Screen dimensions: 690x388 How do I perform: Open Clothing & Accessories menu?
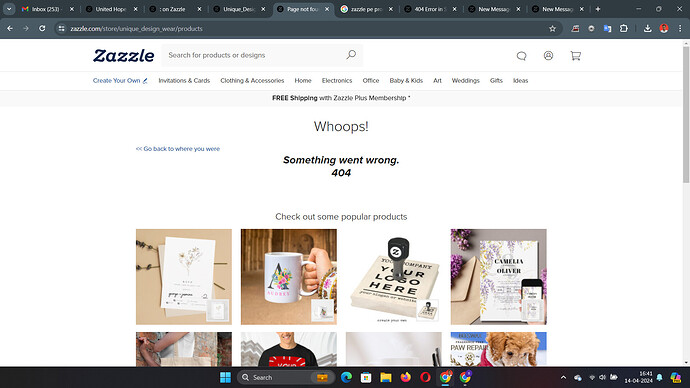coord(252,81)
